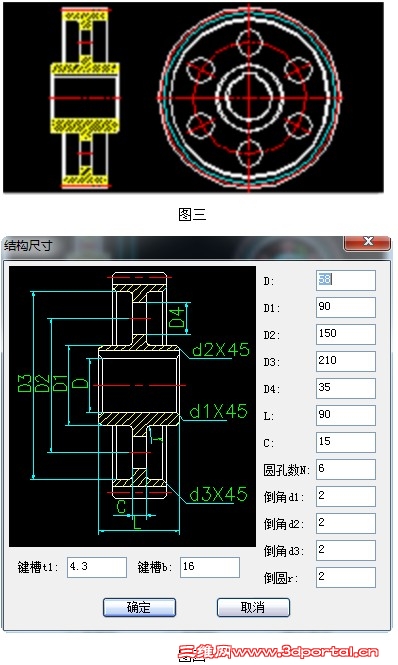The width and height of the screenshot is (398, 665).
Task: Click the 圆孔数N label
Action: pos(287,470)
